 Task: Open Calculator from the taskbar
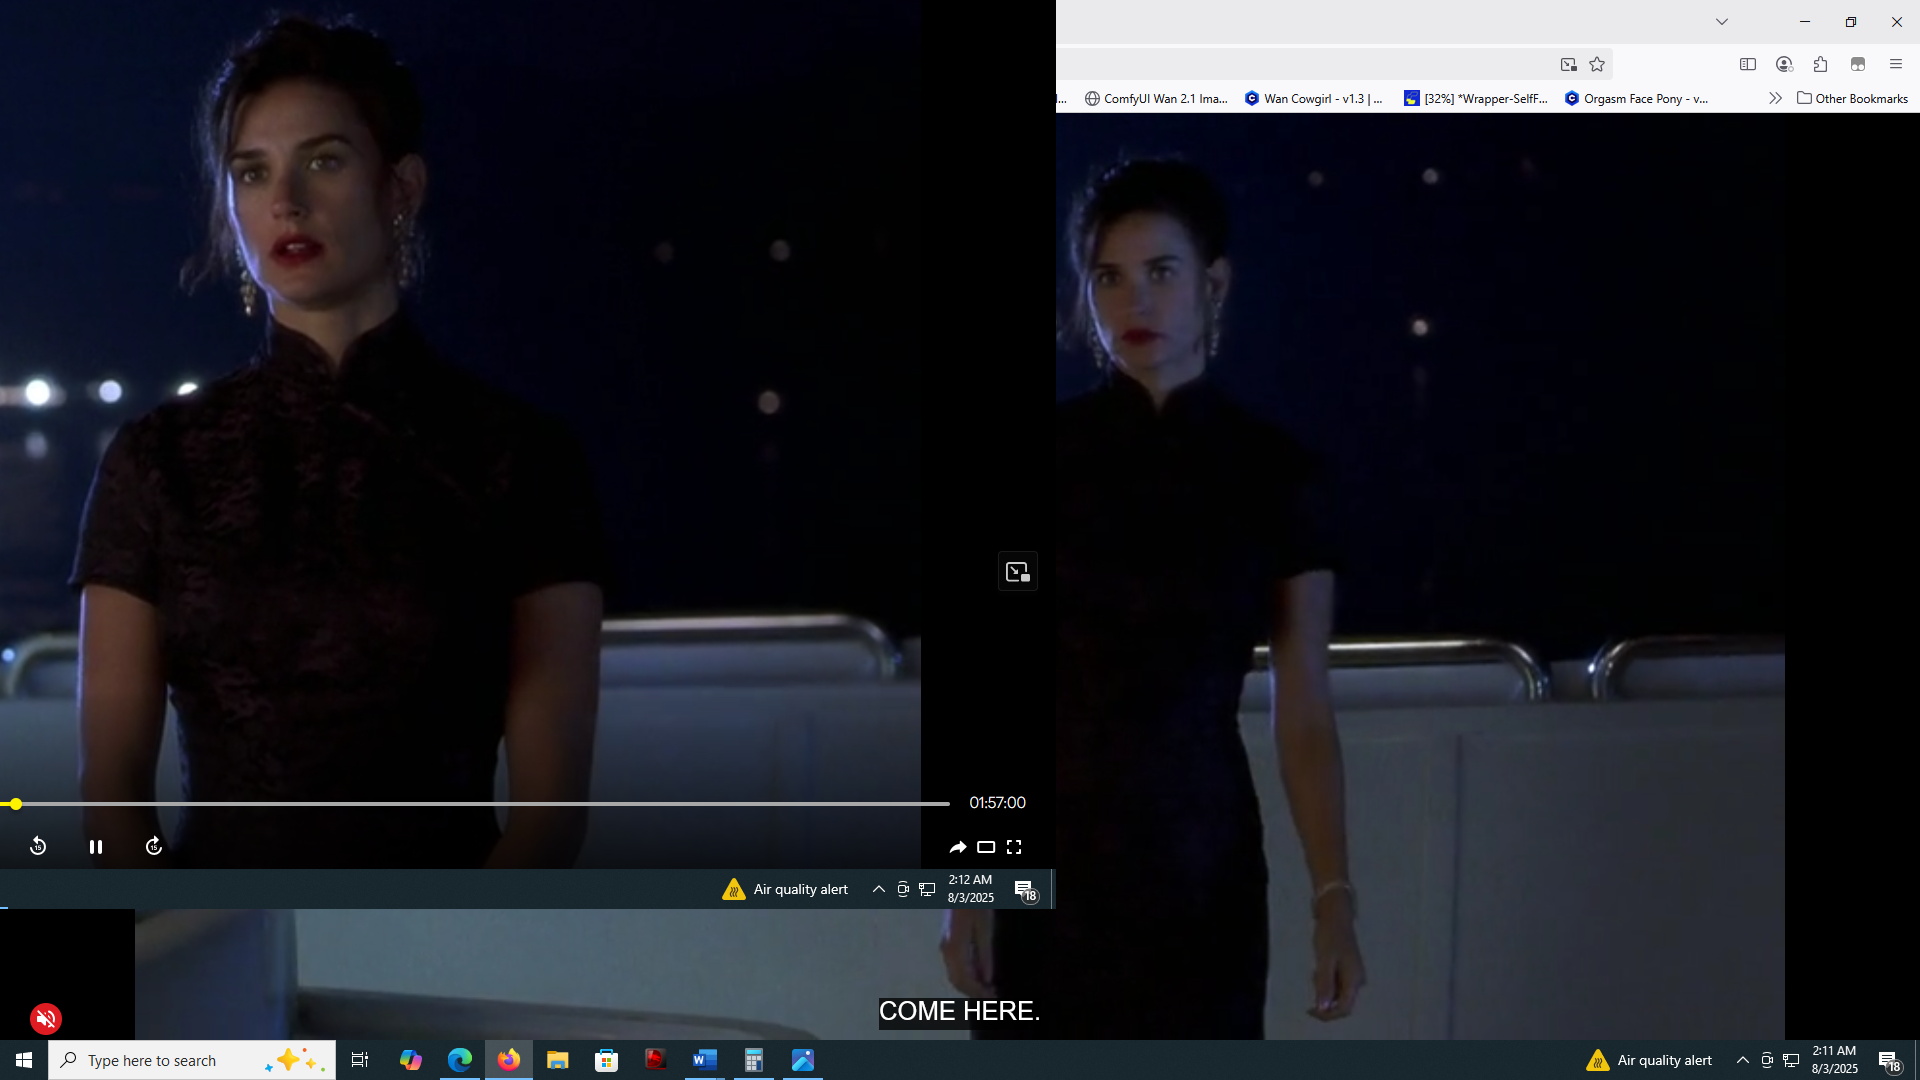[754, 1060]
